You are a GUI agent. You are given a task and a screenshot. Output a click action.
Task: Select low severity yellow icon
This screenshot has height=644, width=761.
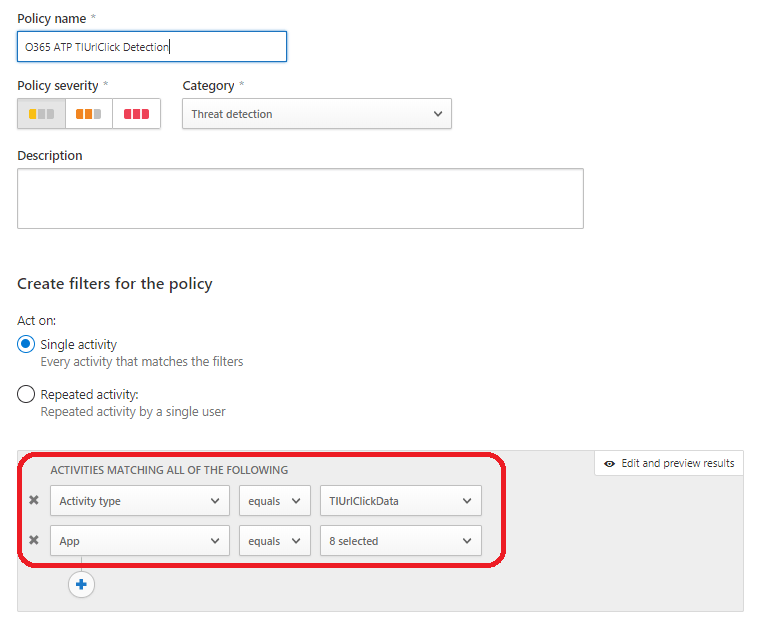pyautogui.click(x=41, y=114)
